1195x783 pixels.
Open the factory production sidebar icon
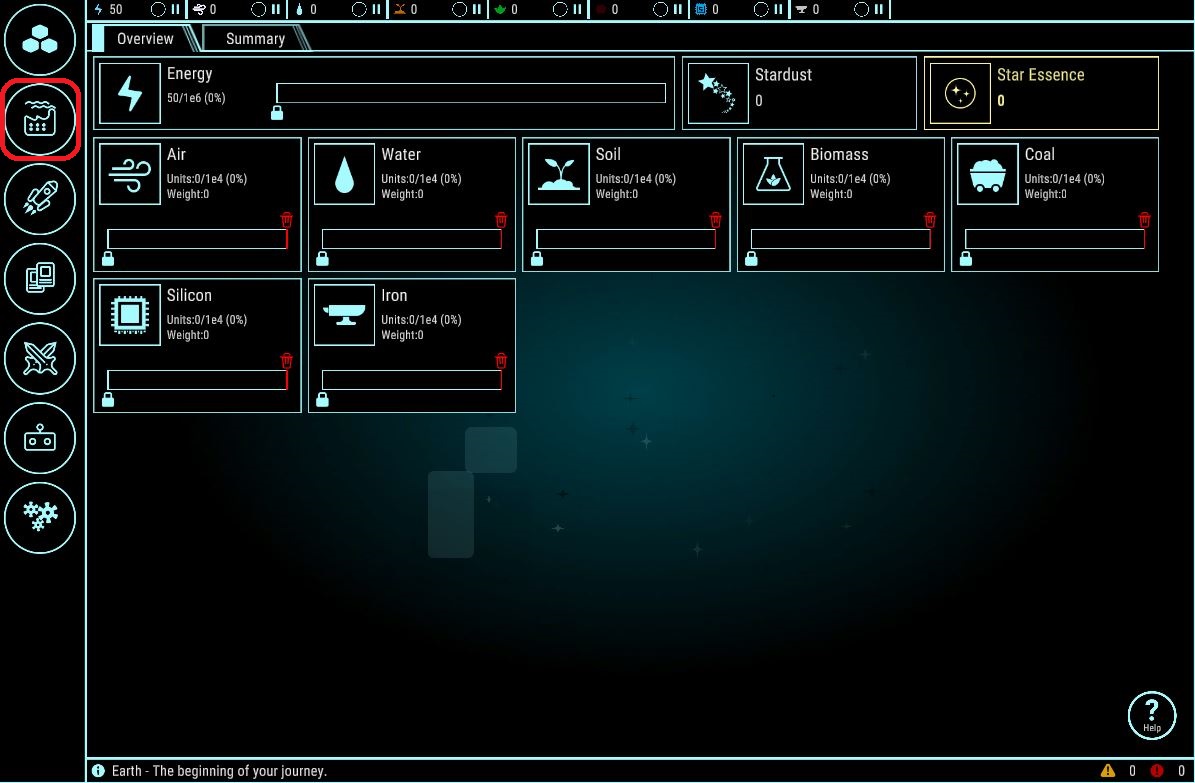pyautogui.click(x=40, y=121)
